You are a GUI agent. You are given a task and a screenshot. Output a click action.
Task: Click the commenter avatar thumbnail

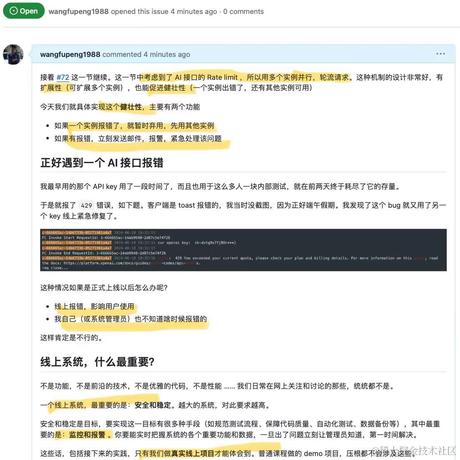13,54
